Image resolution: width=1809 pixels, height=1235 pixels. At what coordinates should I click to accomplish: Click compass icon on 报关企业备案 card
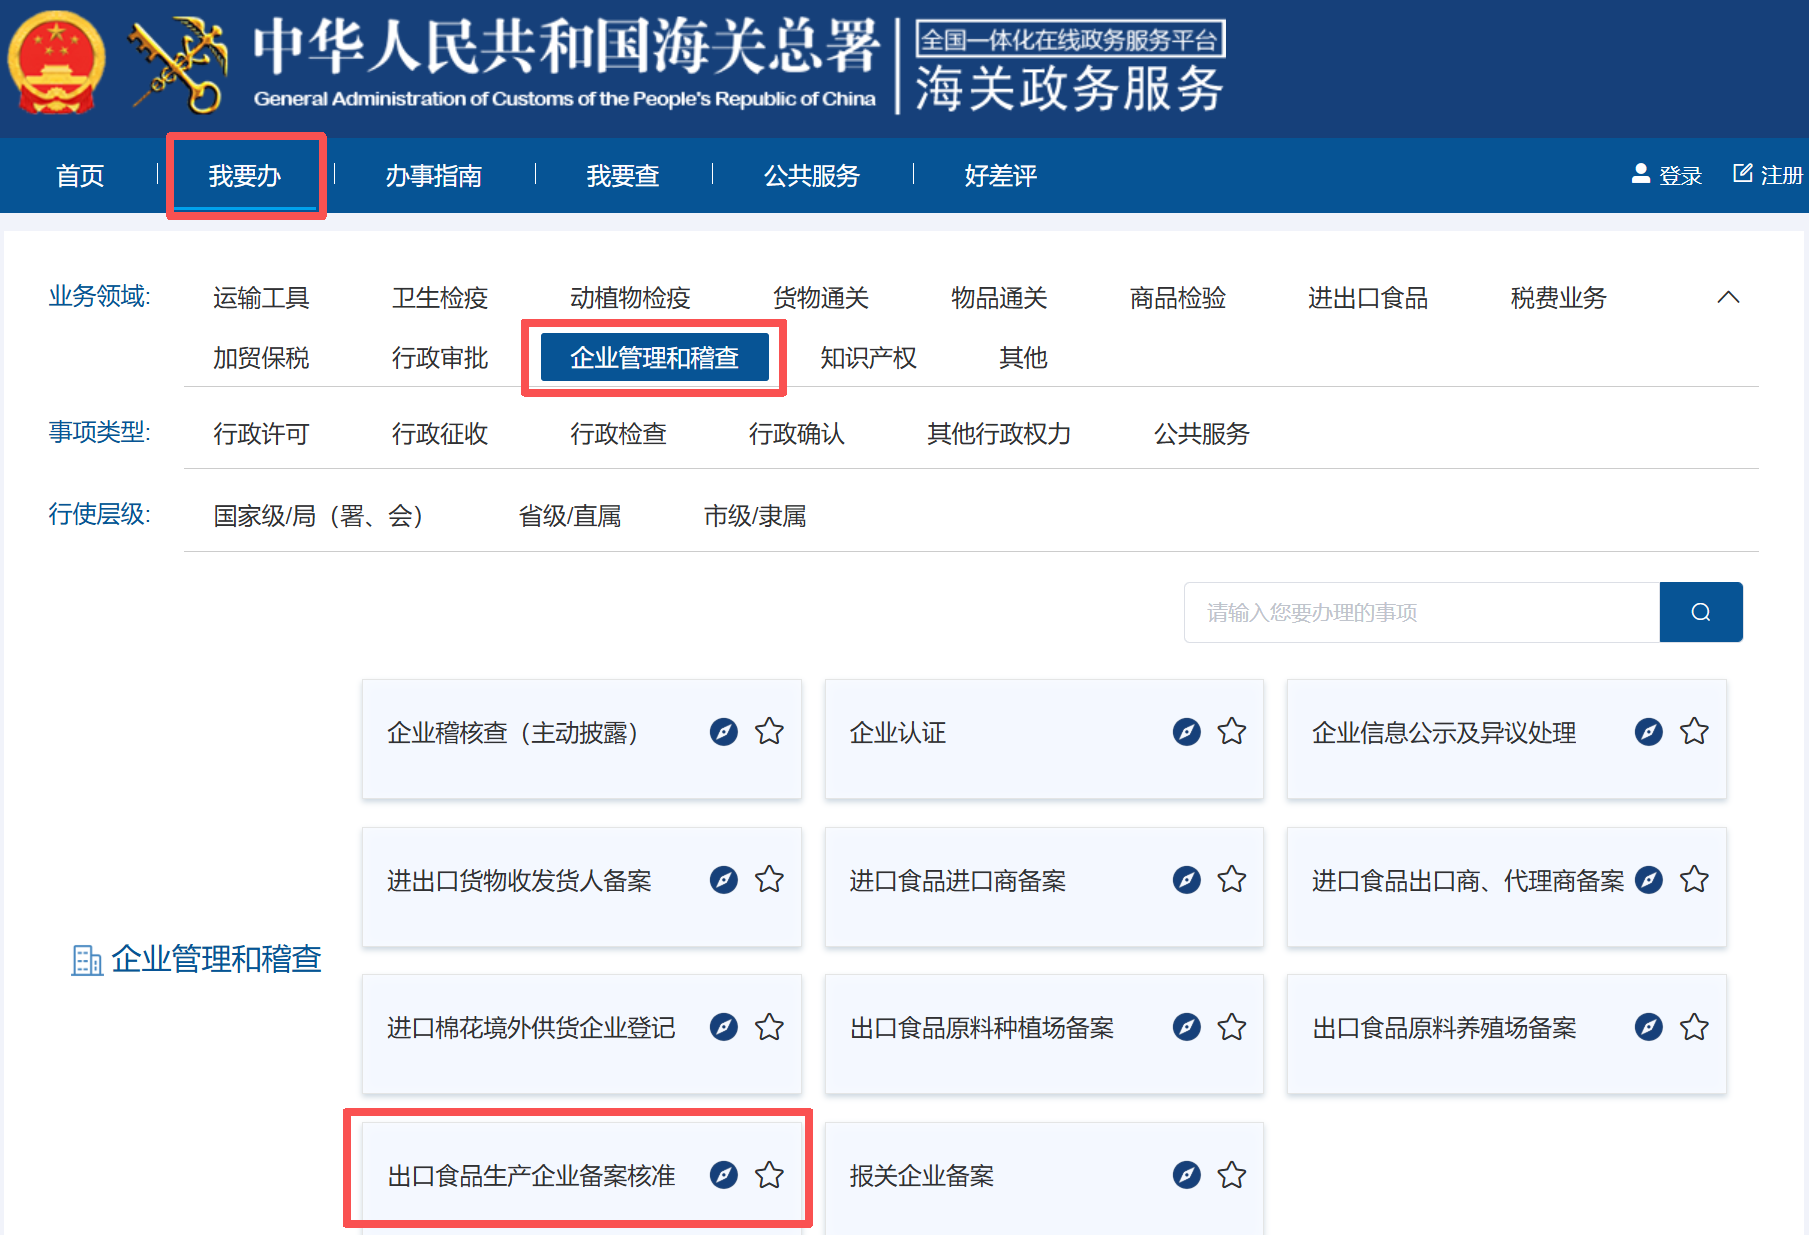tap(1186, 1175)
